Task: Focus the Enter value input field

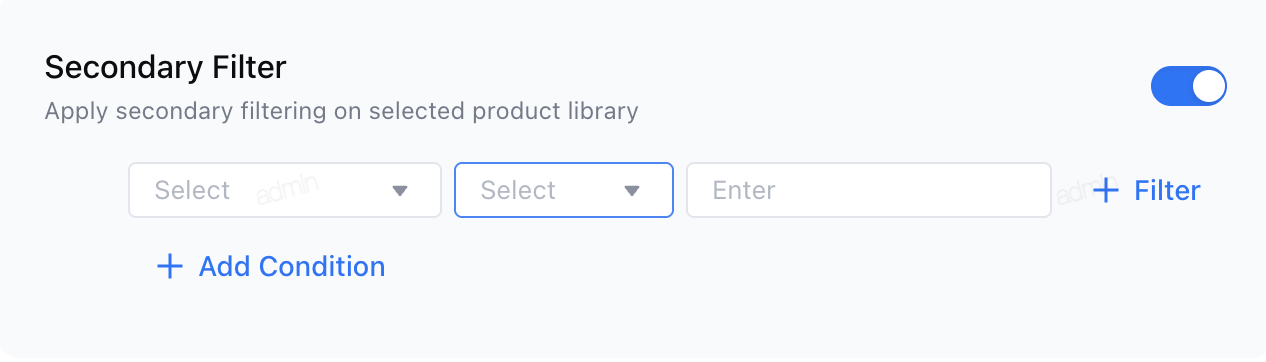Action: tap(868, 190)
